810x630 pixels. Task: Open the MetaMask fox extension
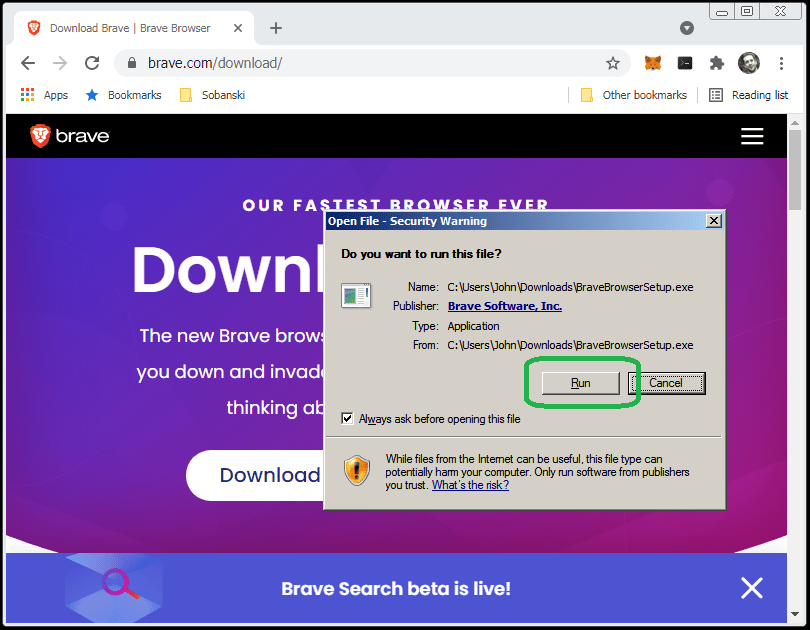pos(653,63)
